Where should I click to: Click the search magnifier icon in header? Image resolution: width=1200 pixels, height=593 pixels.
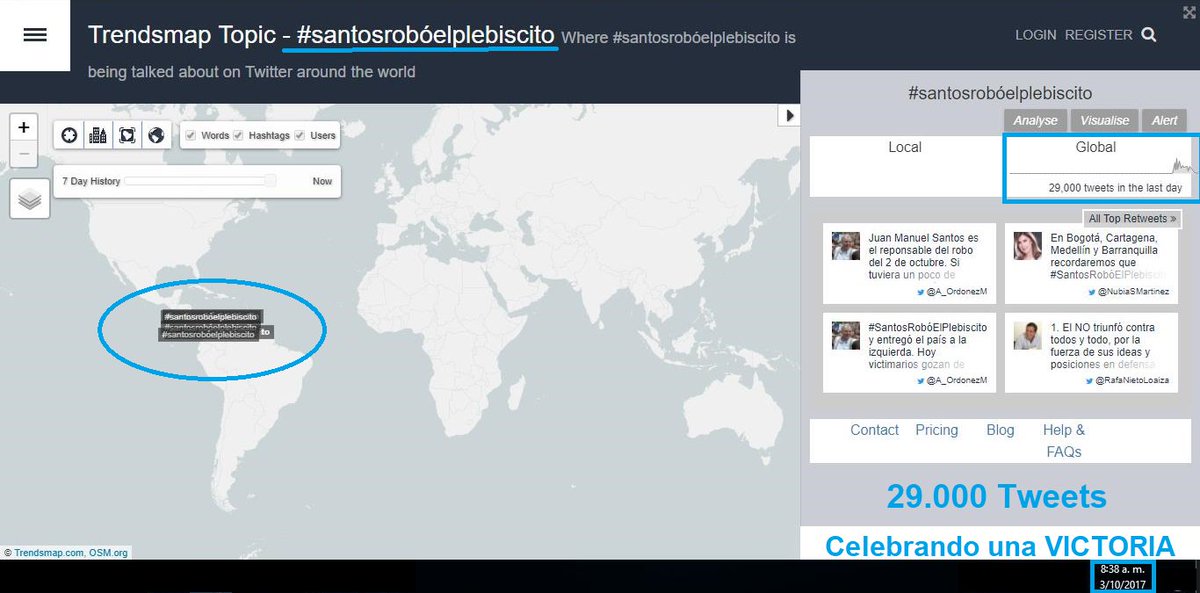1149,35
